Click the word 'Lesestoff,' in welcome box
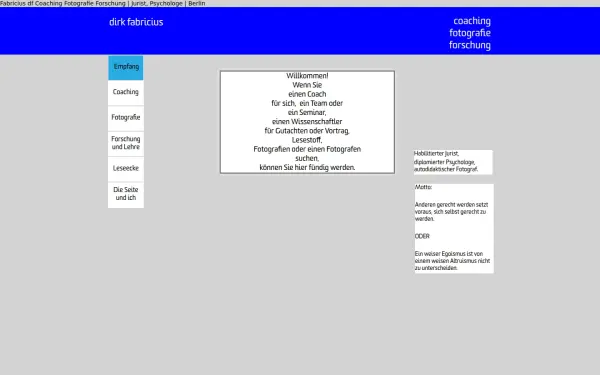The height and width of the screenshot is (375, 600). click(307, 140)
